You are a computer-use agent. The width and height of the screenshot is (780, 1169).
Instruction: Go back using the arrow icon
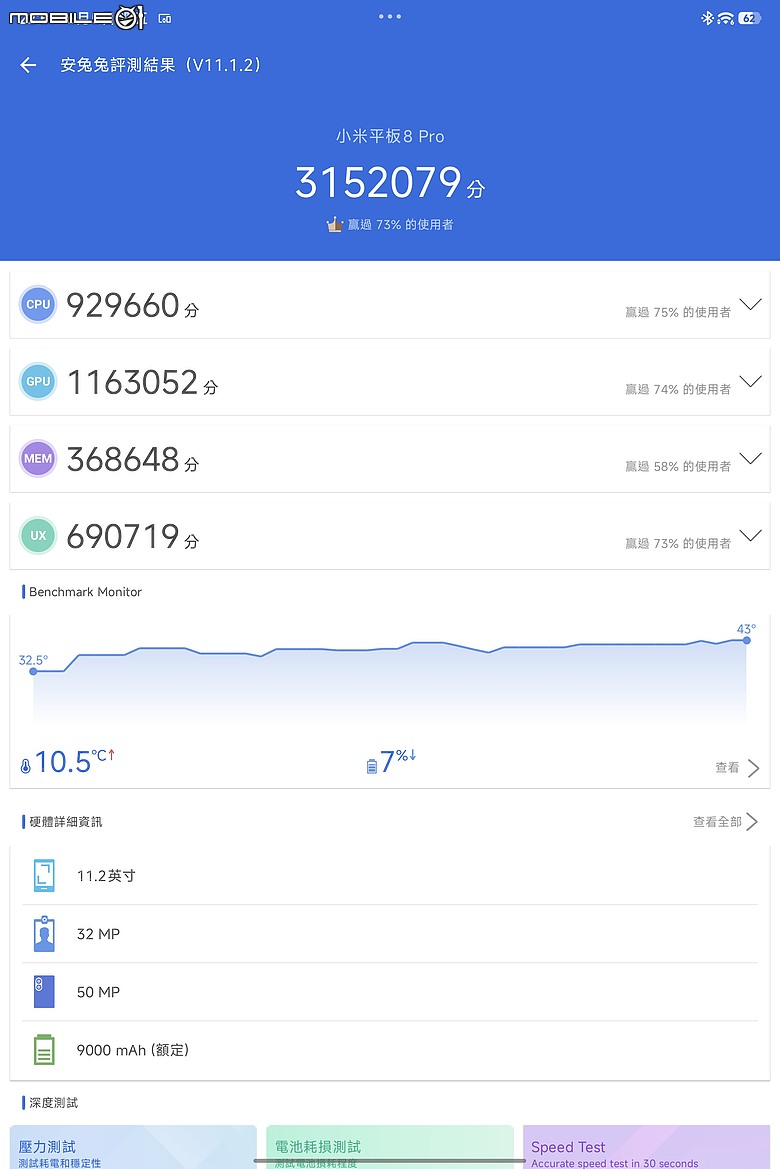point(28,66)
